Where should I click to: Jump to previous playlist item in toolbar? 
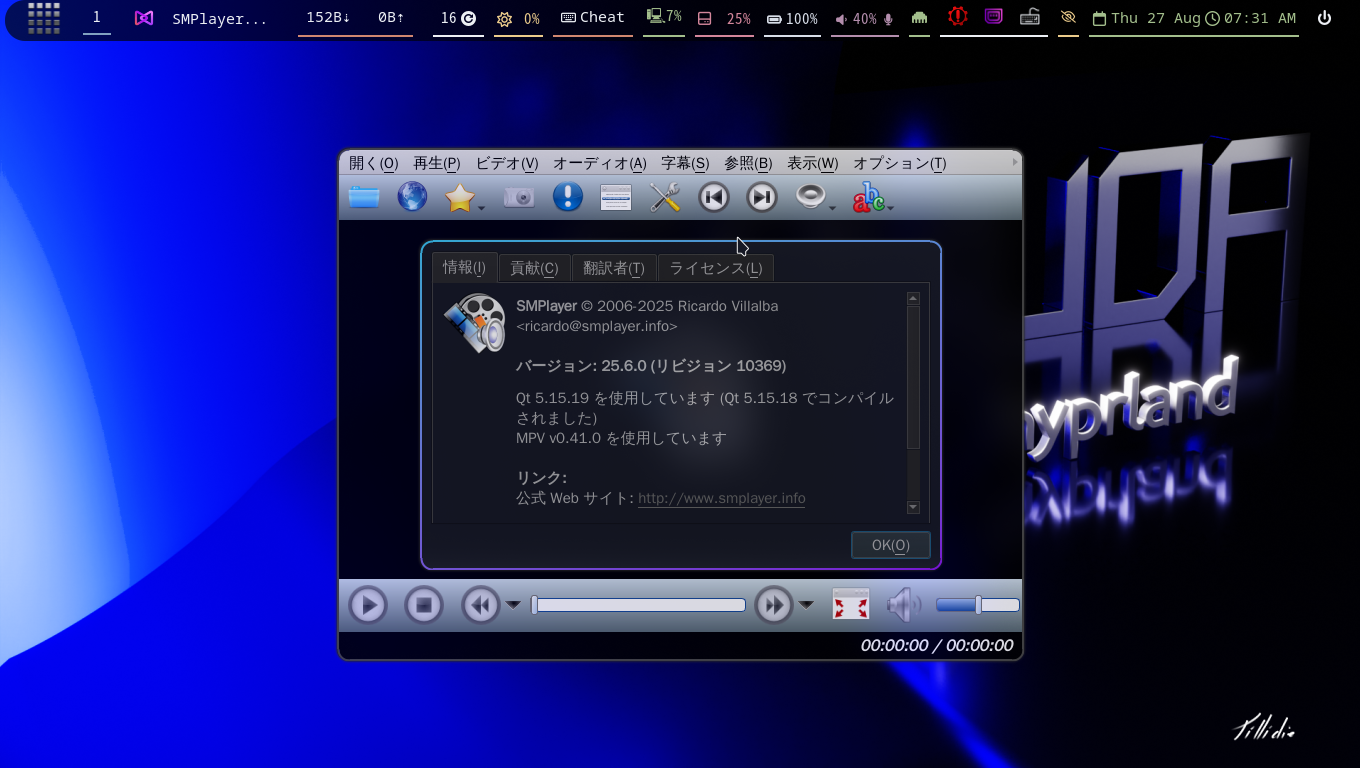click(713, 197)
